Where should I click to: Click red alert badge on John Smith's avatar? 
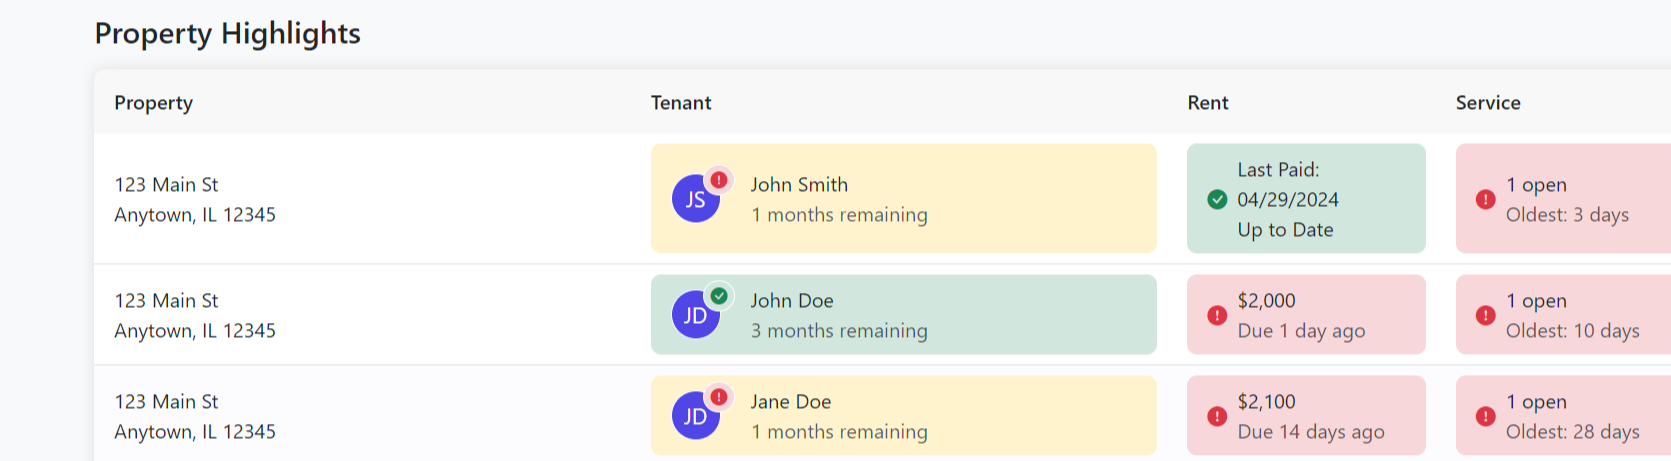pyautogui.click(x=719, y=180)
